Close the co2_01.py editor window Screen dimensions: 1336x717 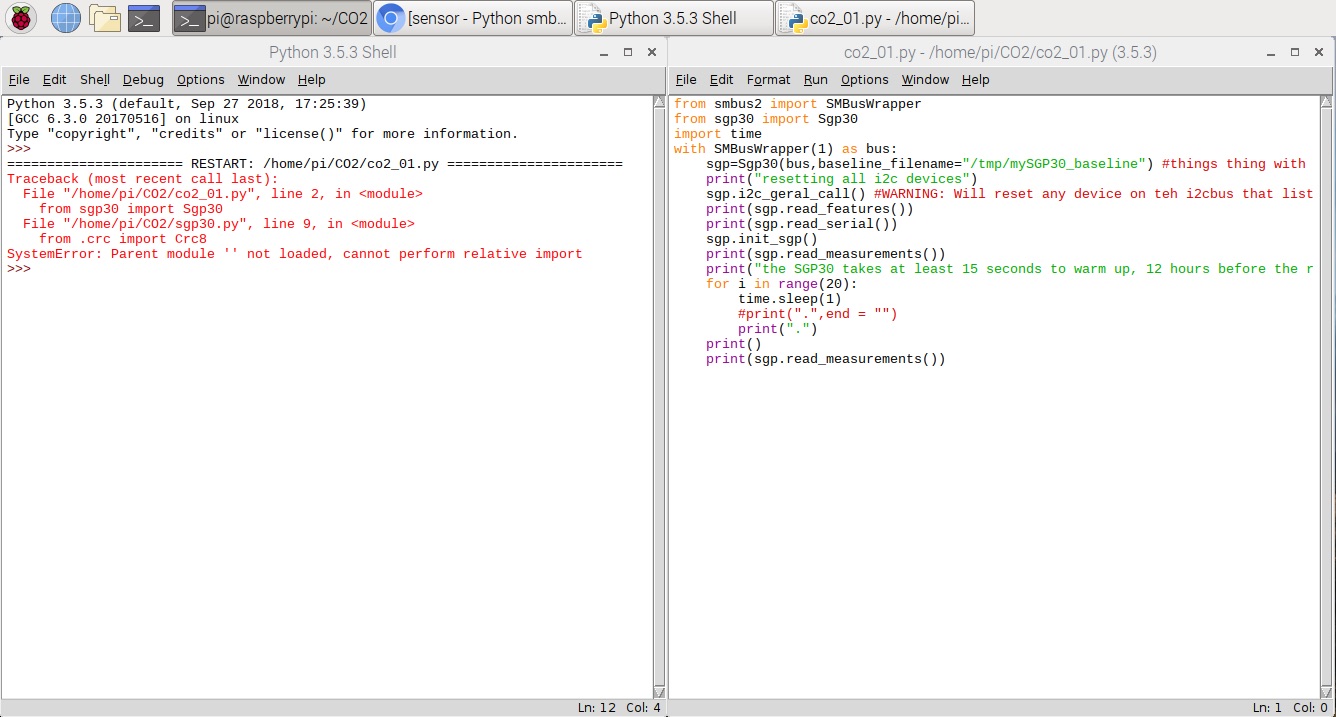[1319, 52]
